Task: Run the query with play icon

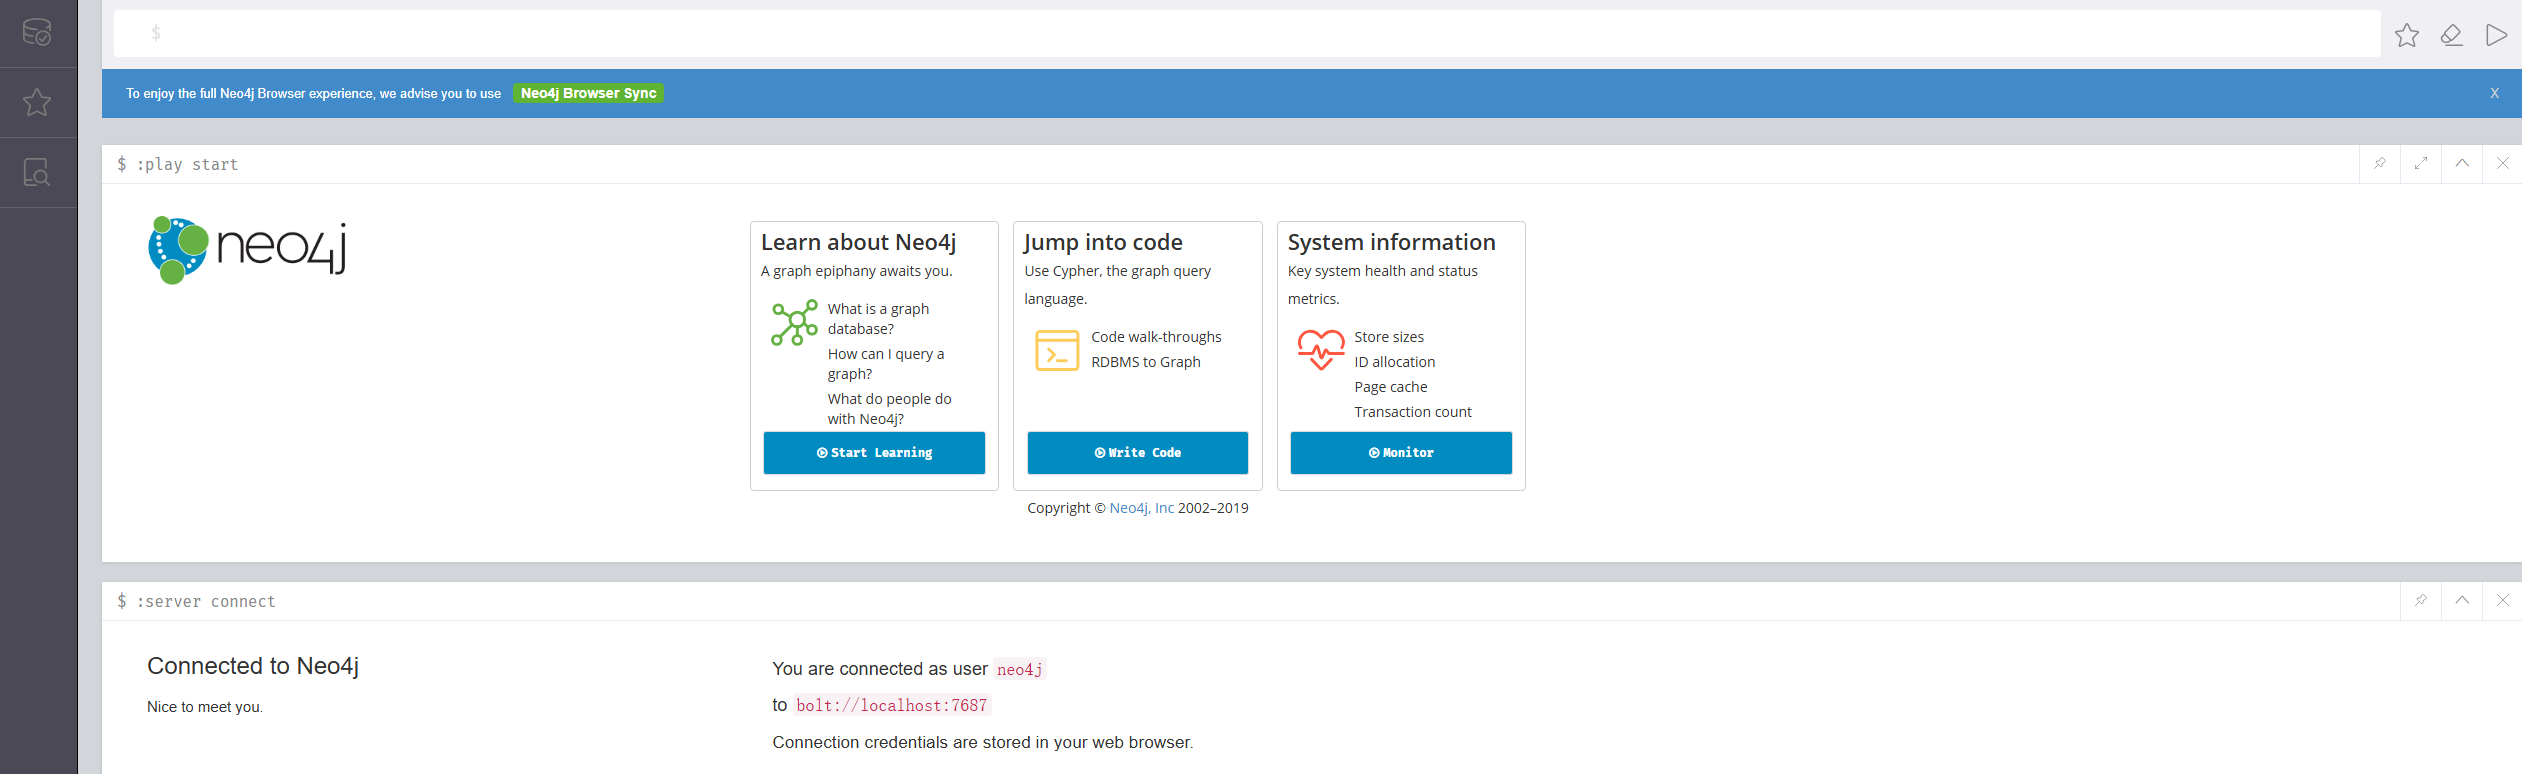Action: [x=2496, y=35]
